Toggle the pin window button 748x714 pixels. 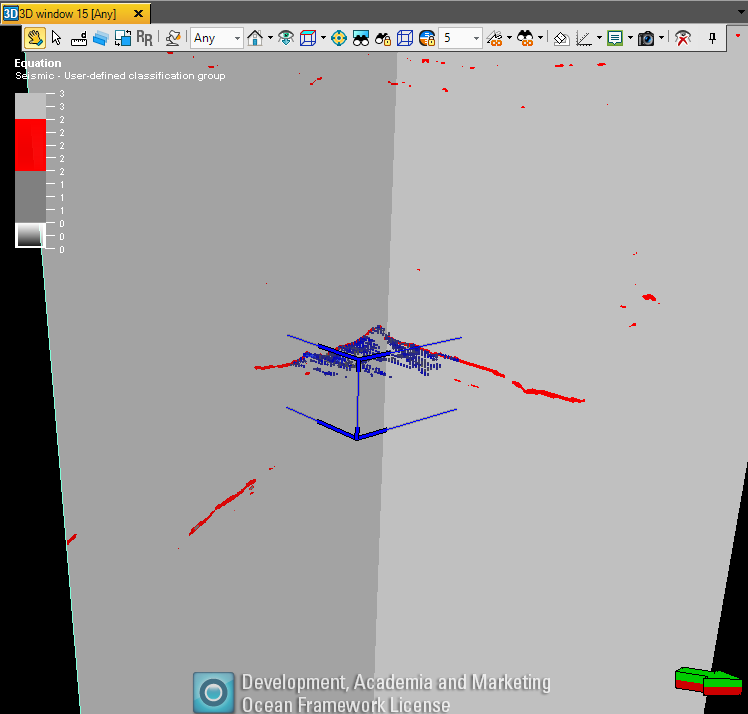point(713,38)
